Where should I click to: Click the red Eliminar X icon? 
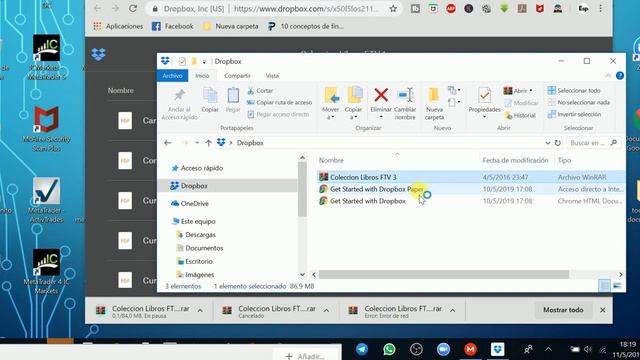point(381,95)
